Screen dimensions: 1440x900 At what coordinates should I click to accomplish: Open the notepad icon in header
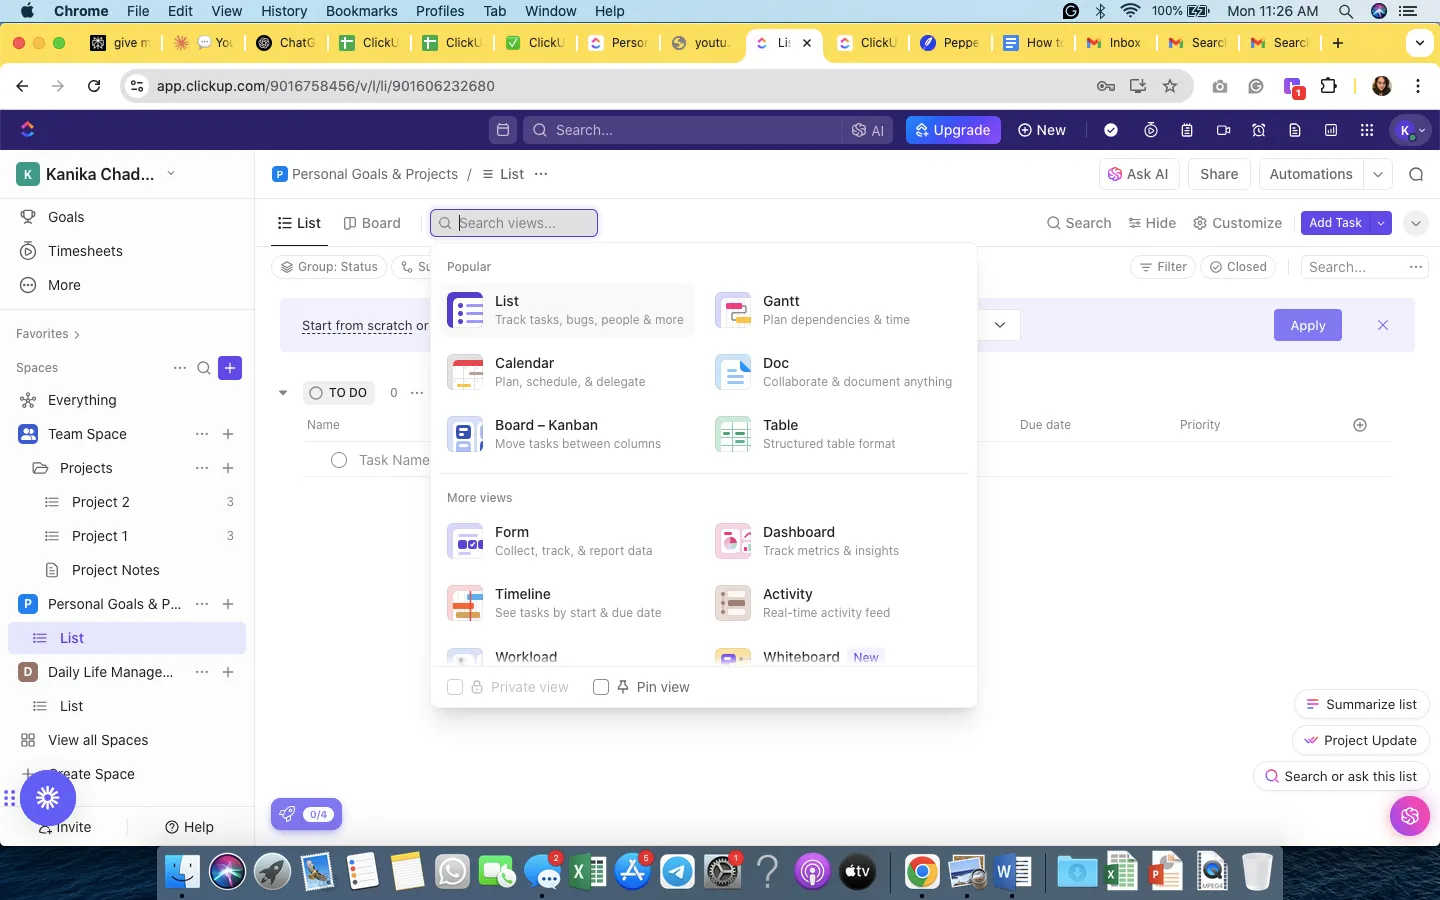tap(1187, 130)
